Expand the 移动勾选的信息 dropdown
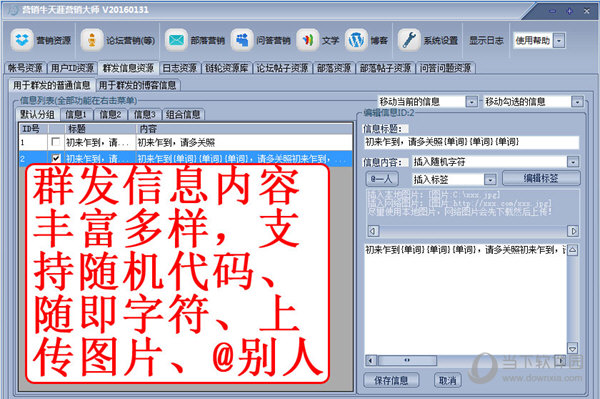Viewport: 600px width, 399px height. [577, 102]
